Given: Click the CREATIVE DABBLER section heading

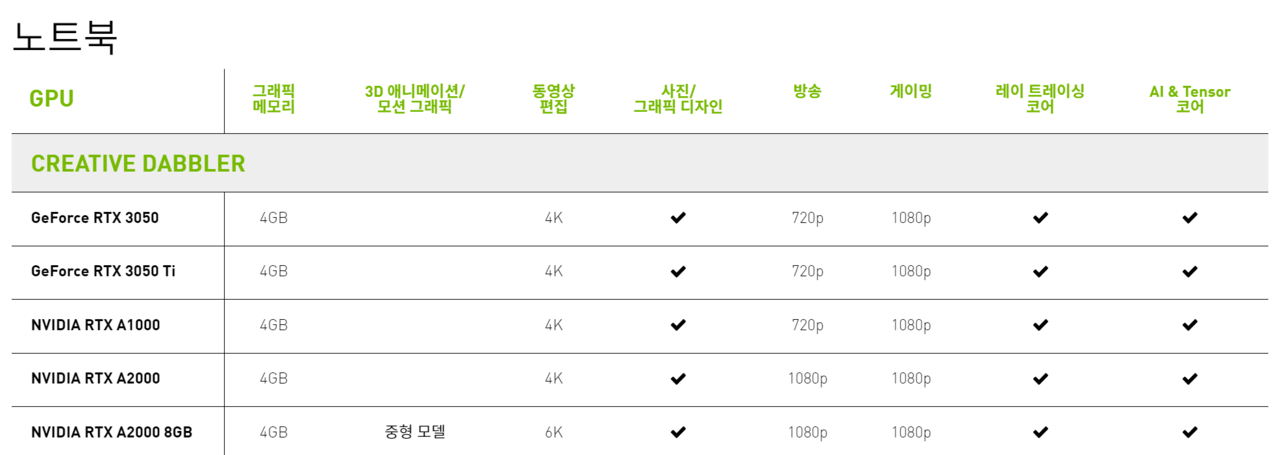Looking at the screenshot, I should (x=138, y=164).
